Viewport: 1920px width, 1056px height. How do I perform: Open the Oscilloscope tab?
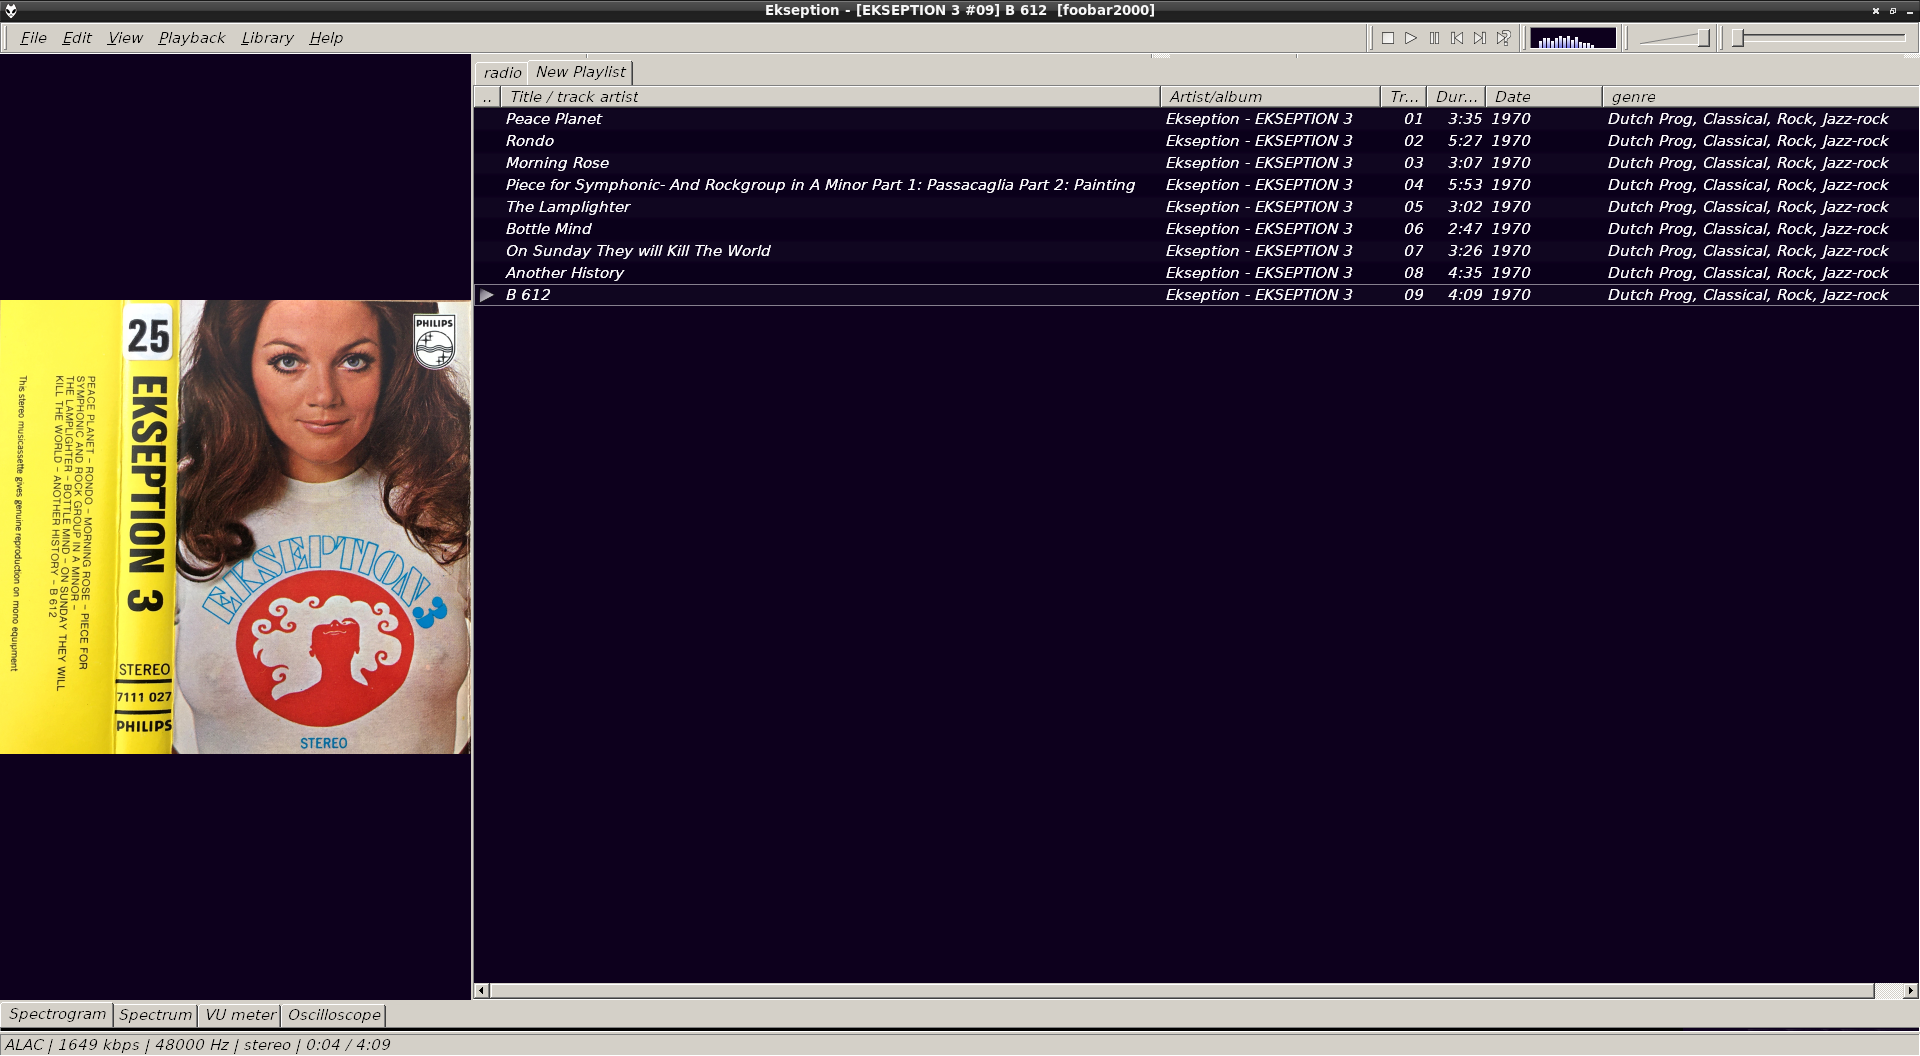[x=334, y=1015]
